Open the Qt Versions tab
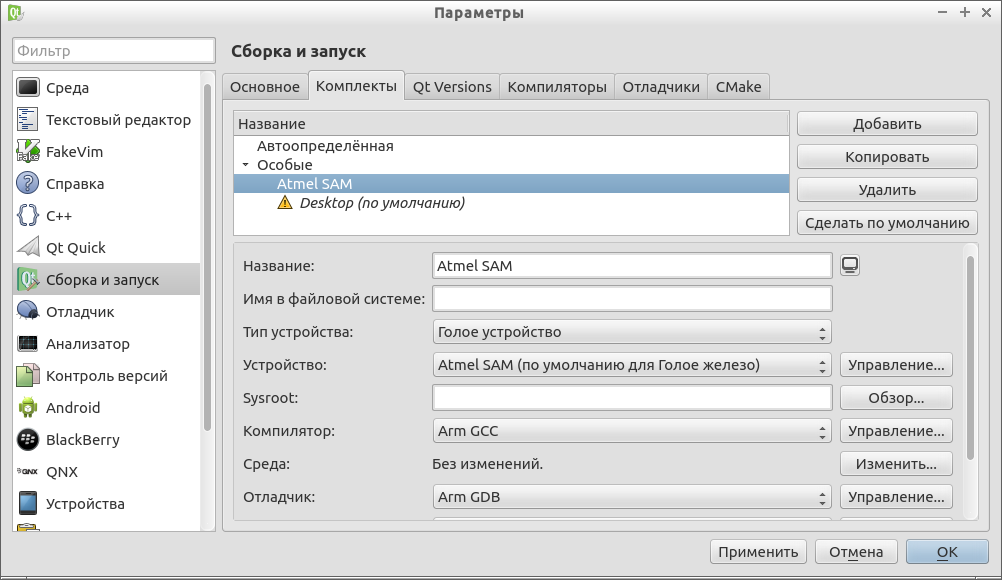Screen dimensions: 1002x581 [452, 86]
